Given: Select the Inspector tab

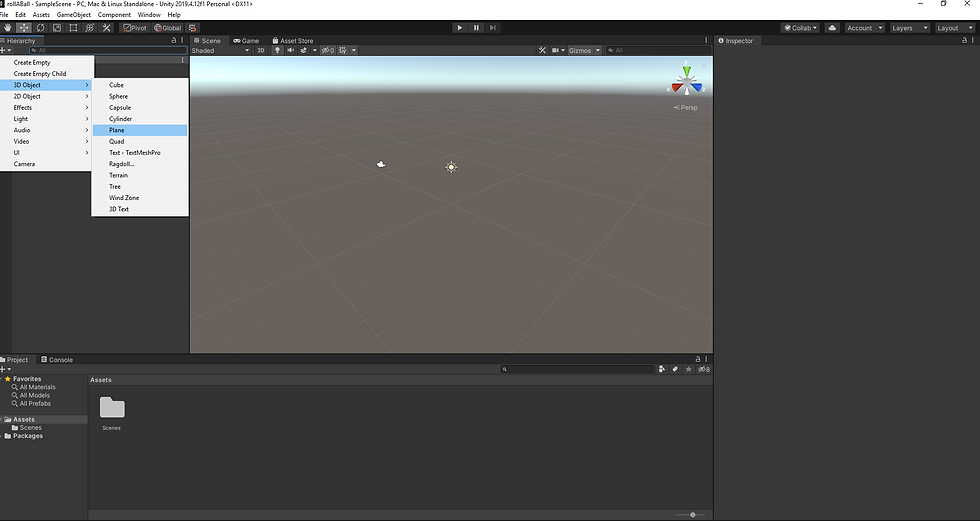Looking at the screenshot, I should point(736,41).
